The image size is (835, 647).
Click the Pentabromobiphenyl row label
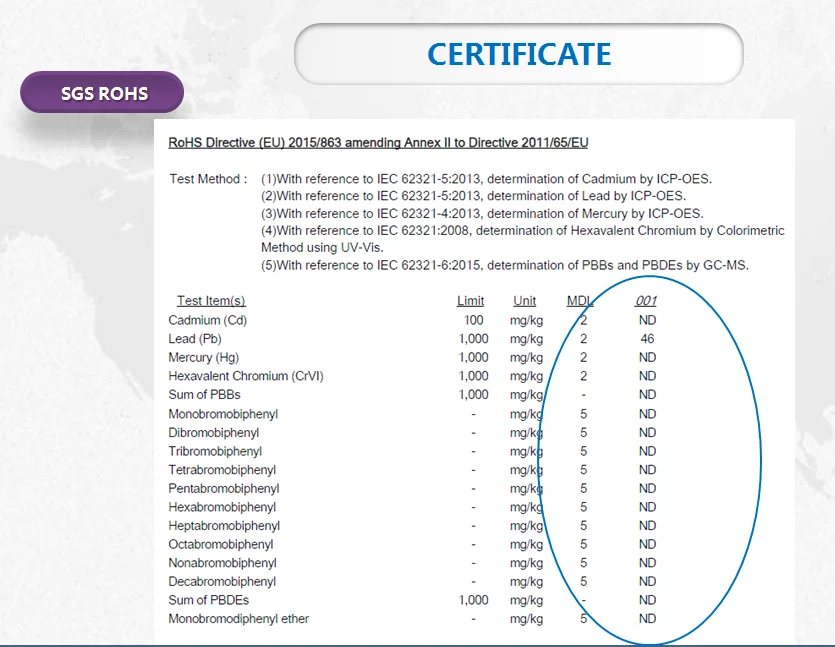[x=224, y=489]
